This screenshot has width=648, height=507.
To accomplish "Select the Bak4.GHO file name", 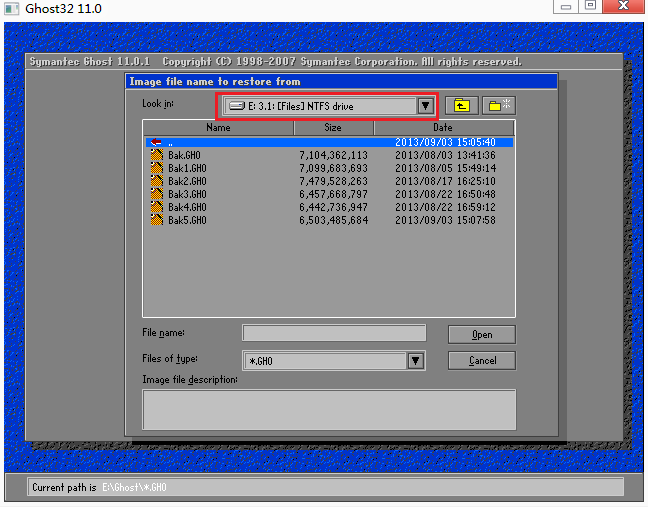I will (x=187, y=207).
